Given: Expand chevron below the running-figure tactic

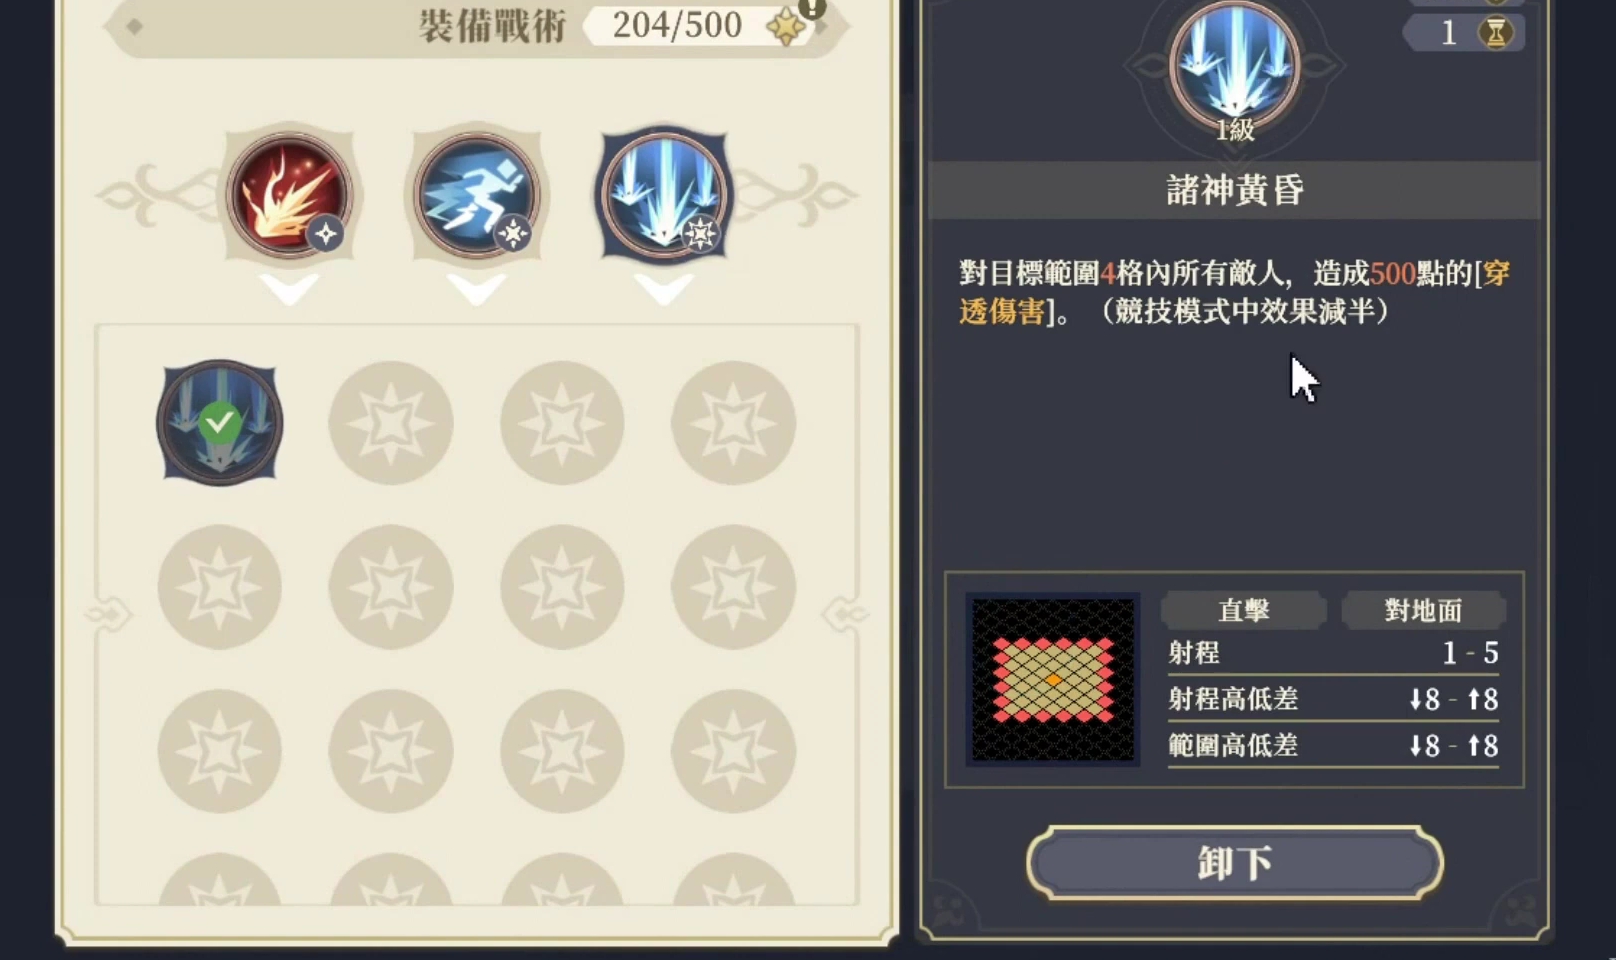Looking at the screenshot, I should pos(476,289).
